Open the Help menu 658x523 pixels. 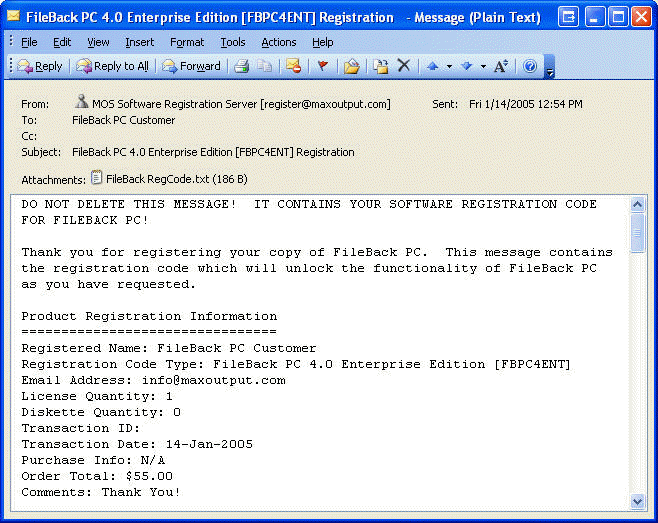(322, 42)
